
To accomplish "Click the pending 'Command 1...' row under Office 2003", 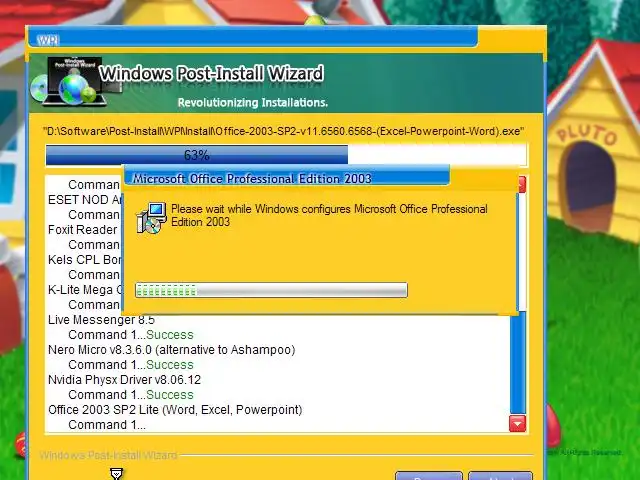I will 107,425.
